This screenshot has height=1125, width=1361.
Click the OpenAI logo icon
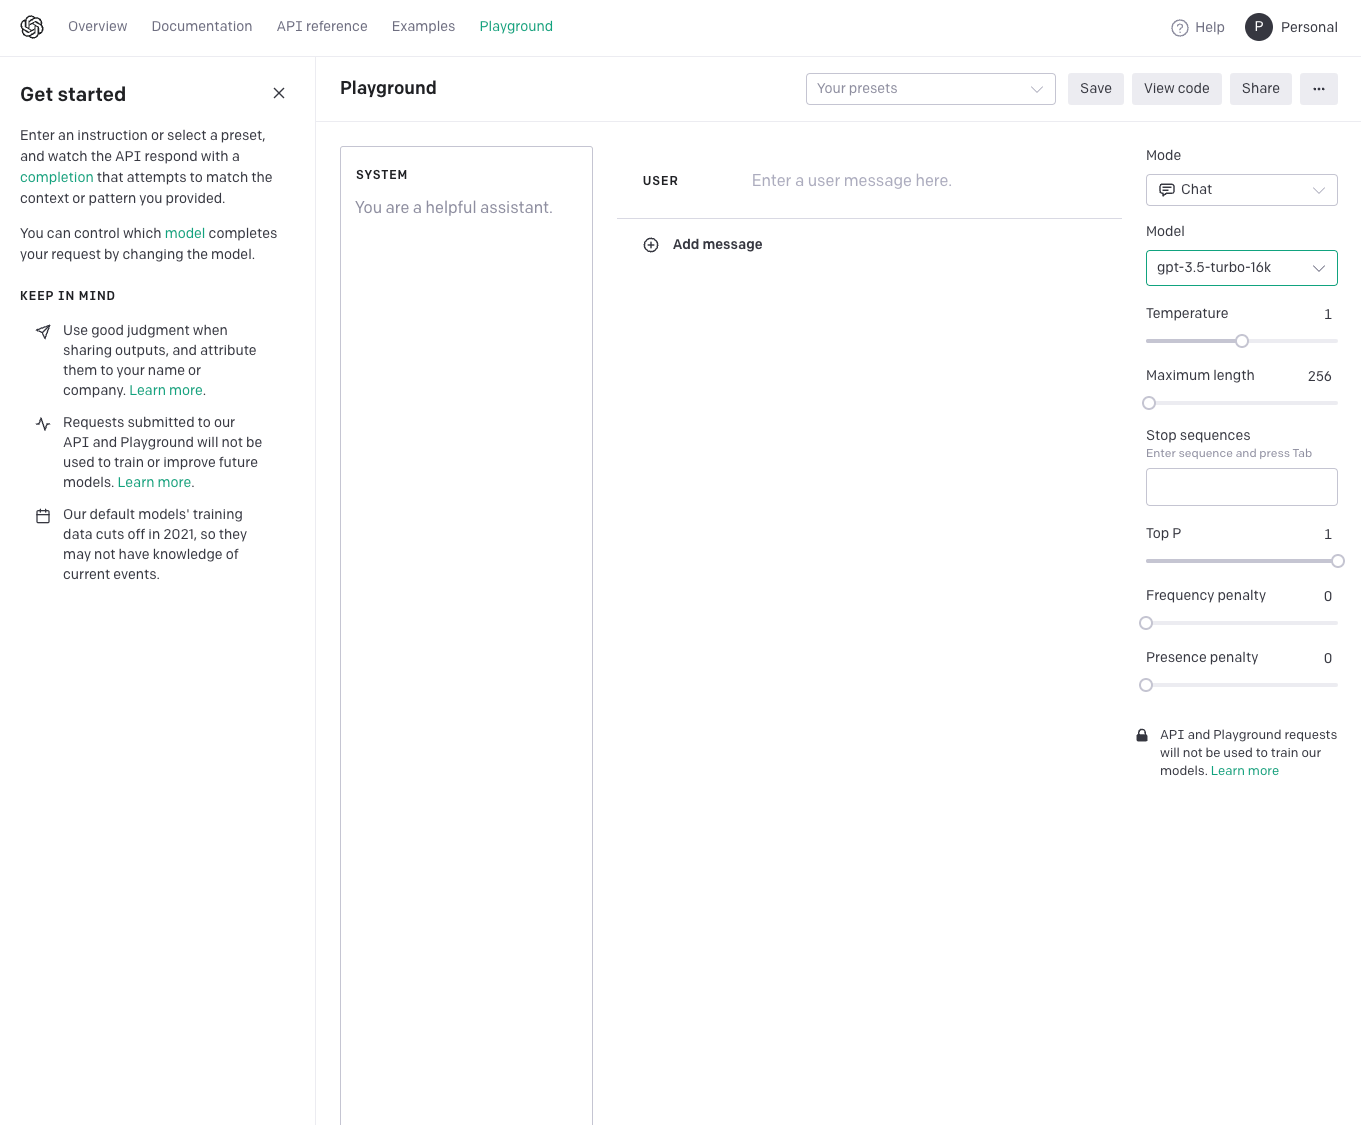click(32, 27)
